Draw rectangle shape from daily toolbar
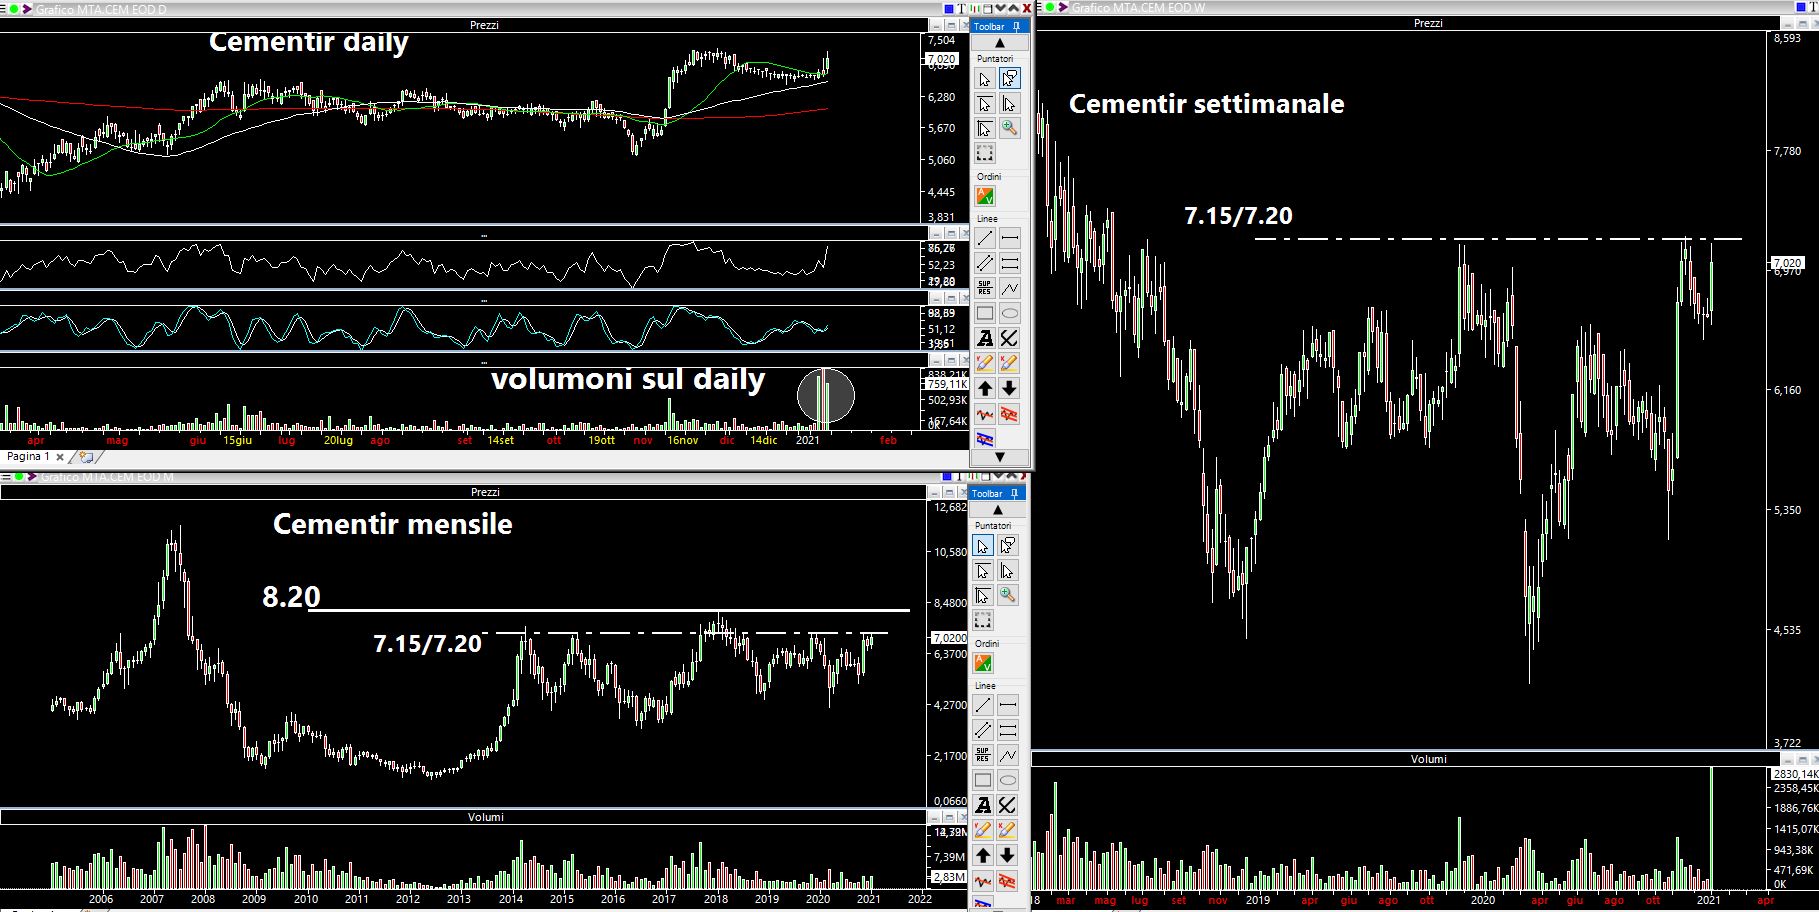 tap(985, 314)
